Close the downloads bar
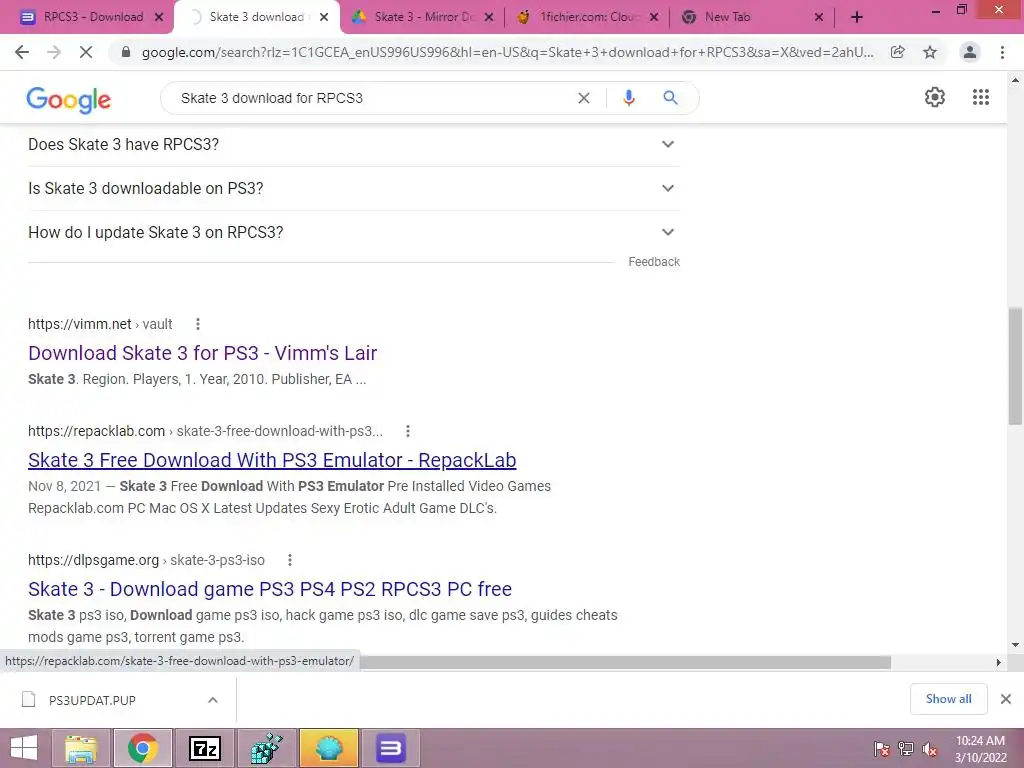 [x=1006, y=699]
